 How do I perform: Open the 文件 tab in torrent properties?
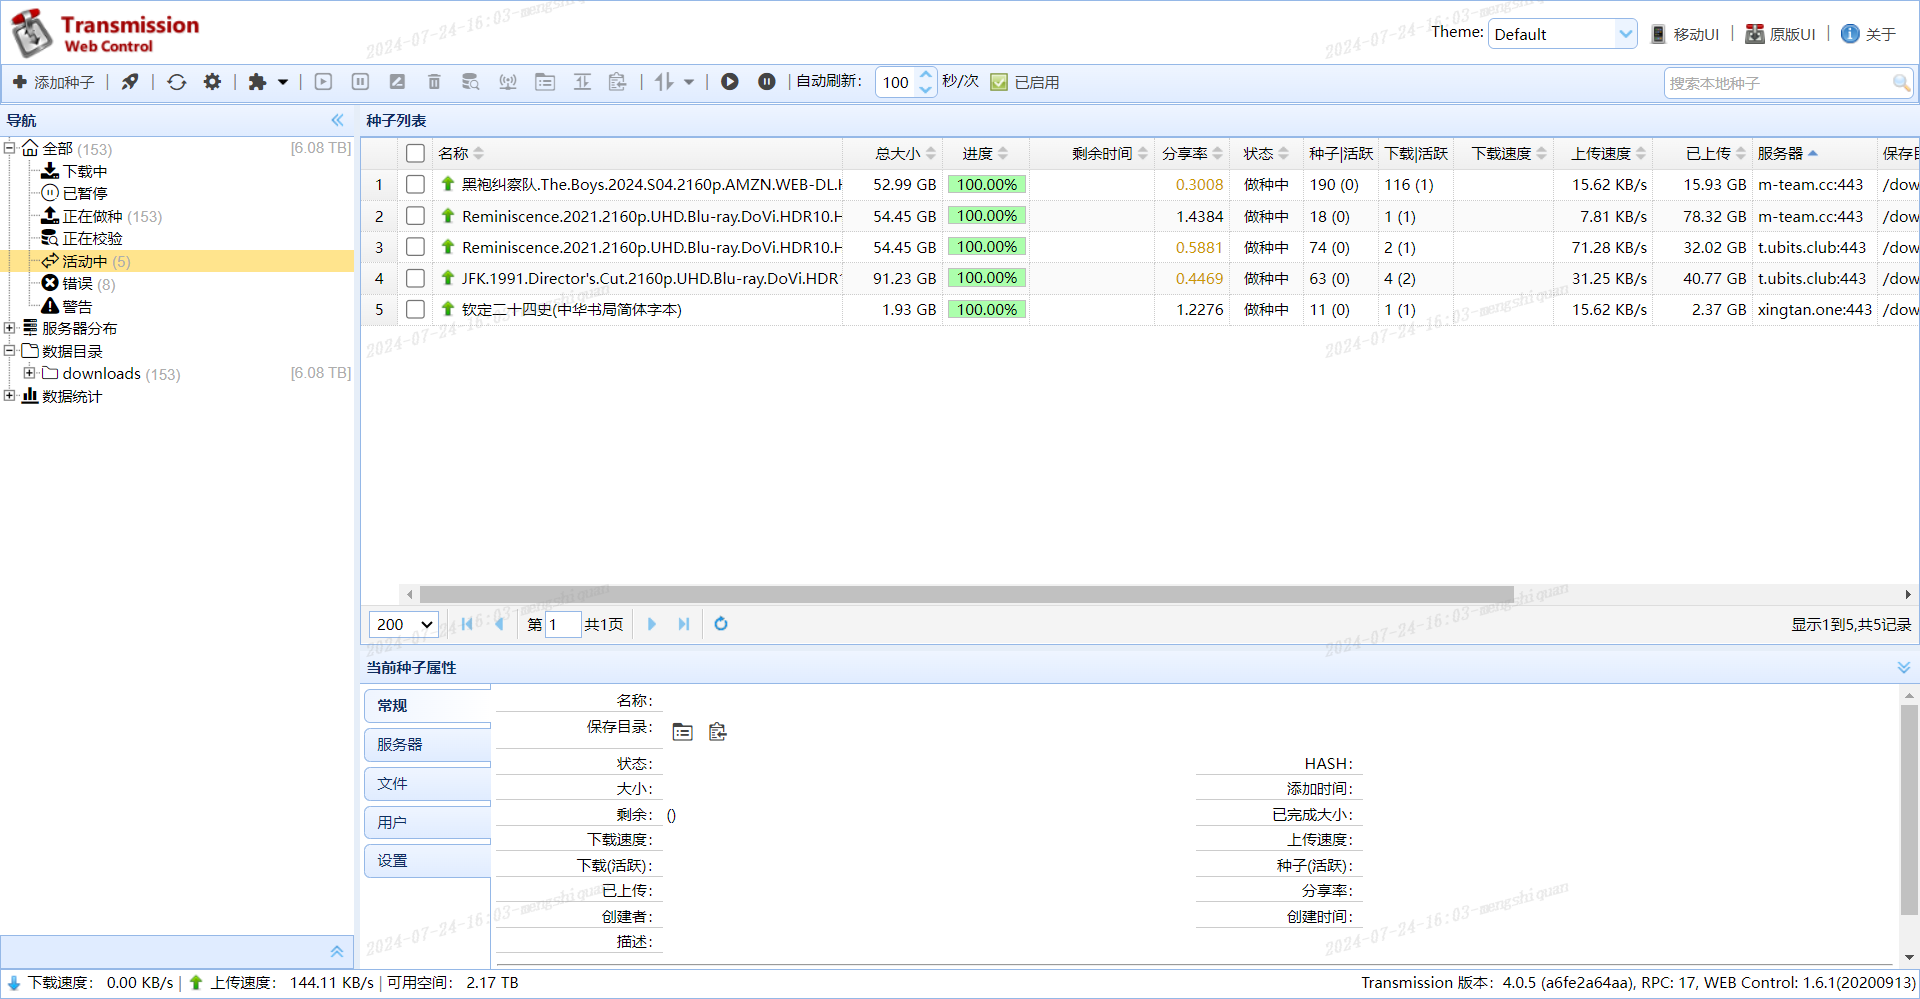click(427, 783)
